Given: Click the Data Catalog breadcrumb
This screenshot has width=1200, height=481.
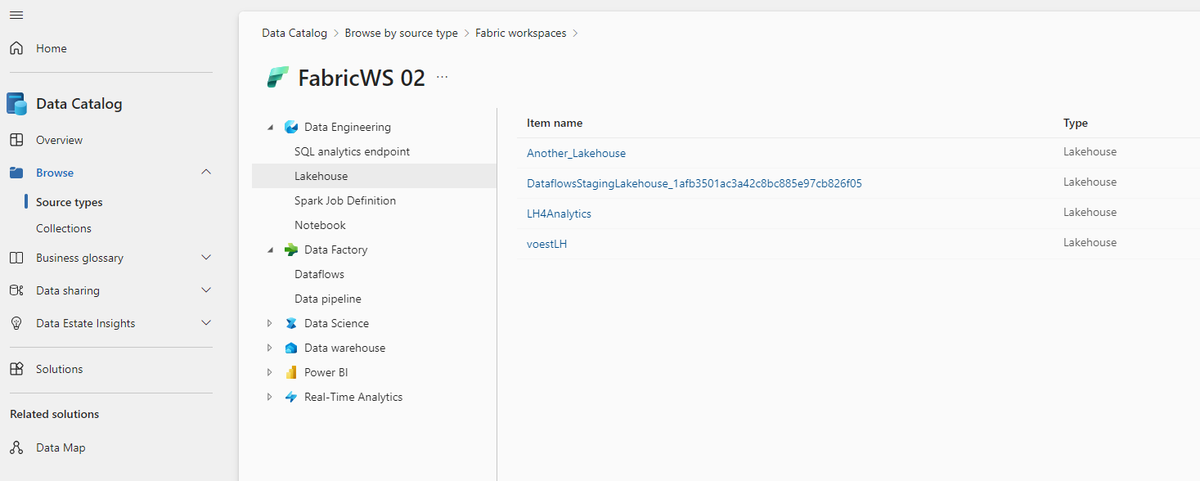Looking at the screenshot, I should coord(294,33).
